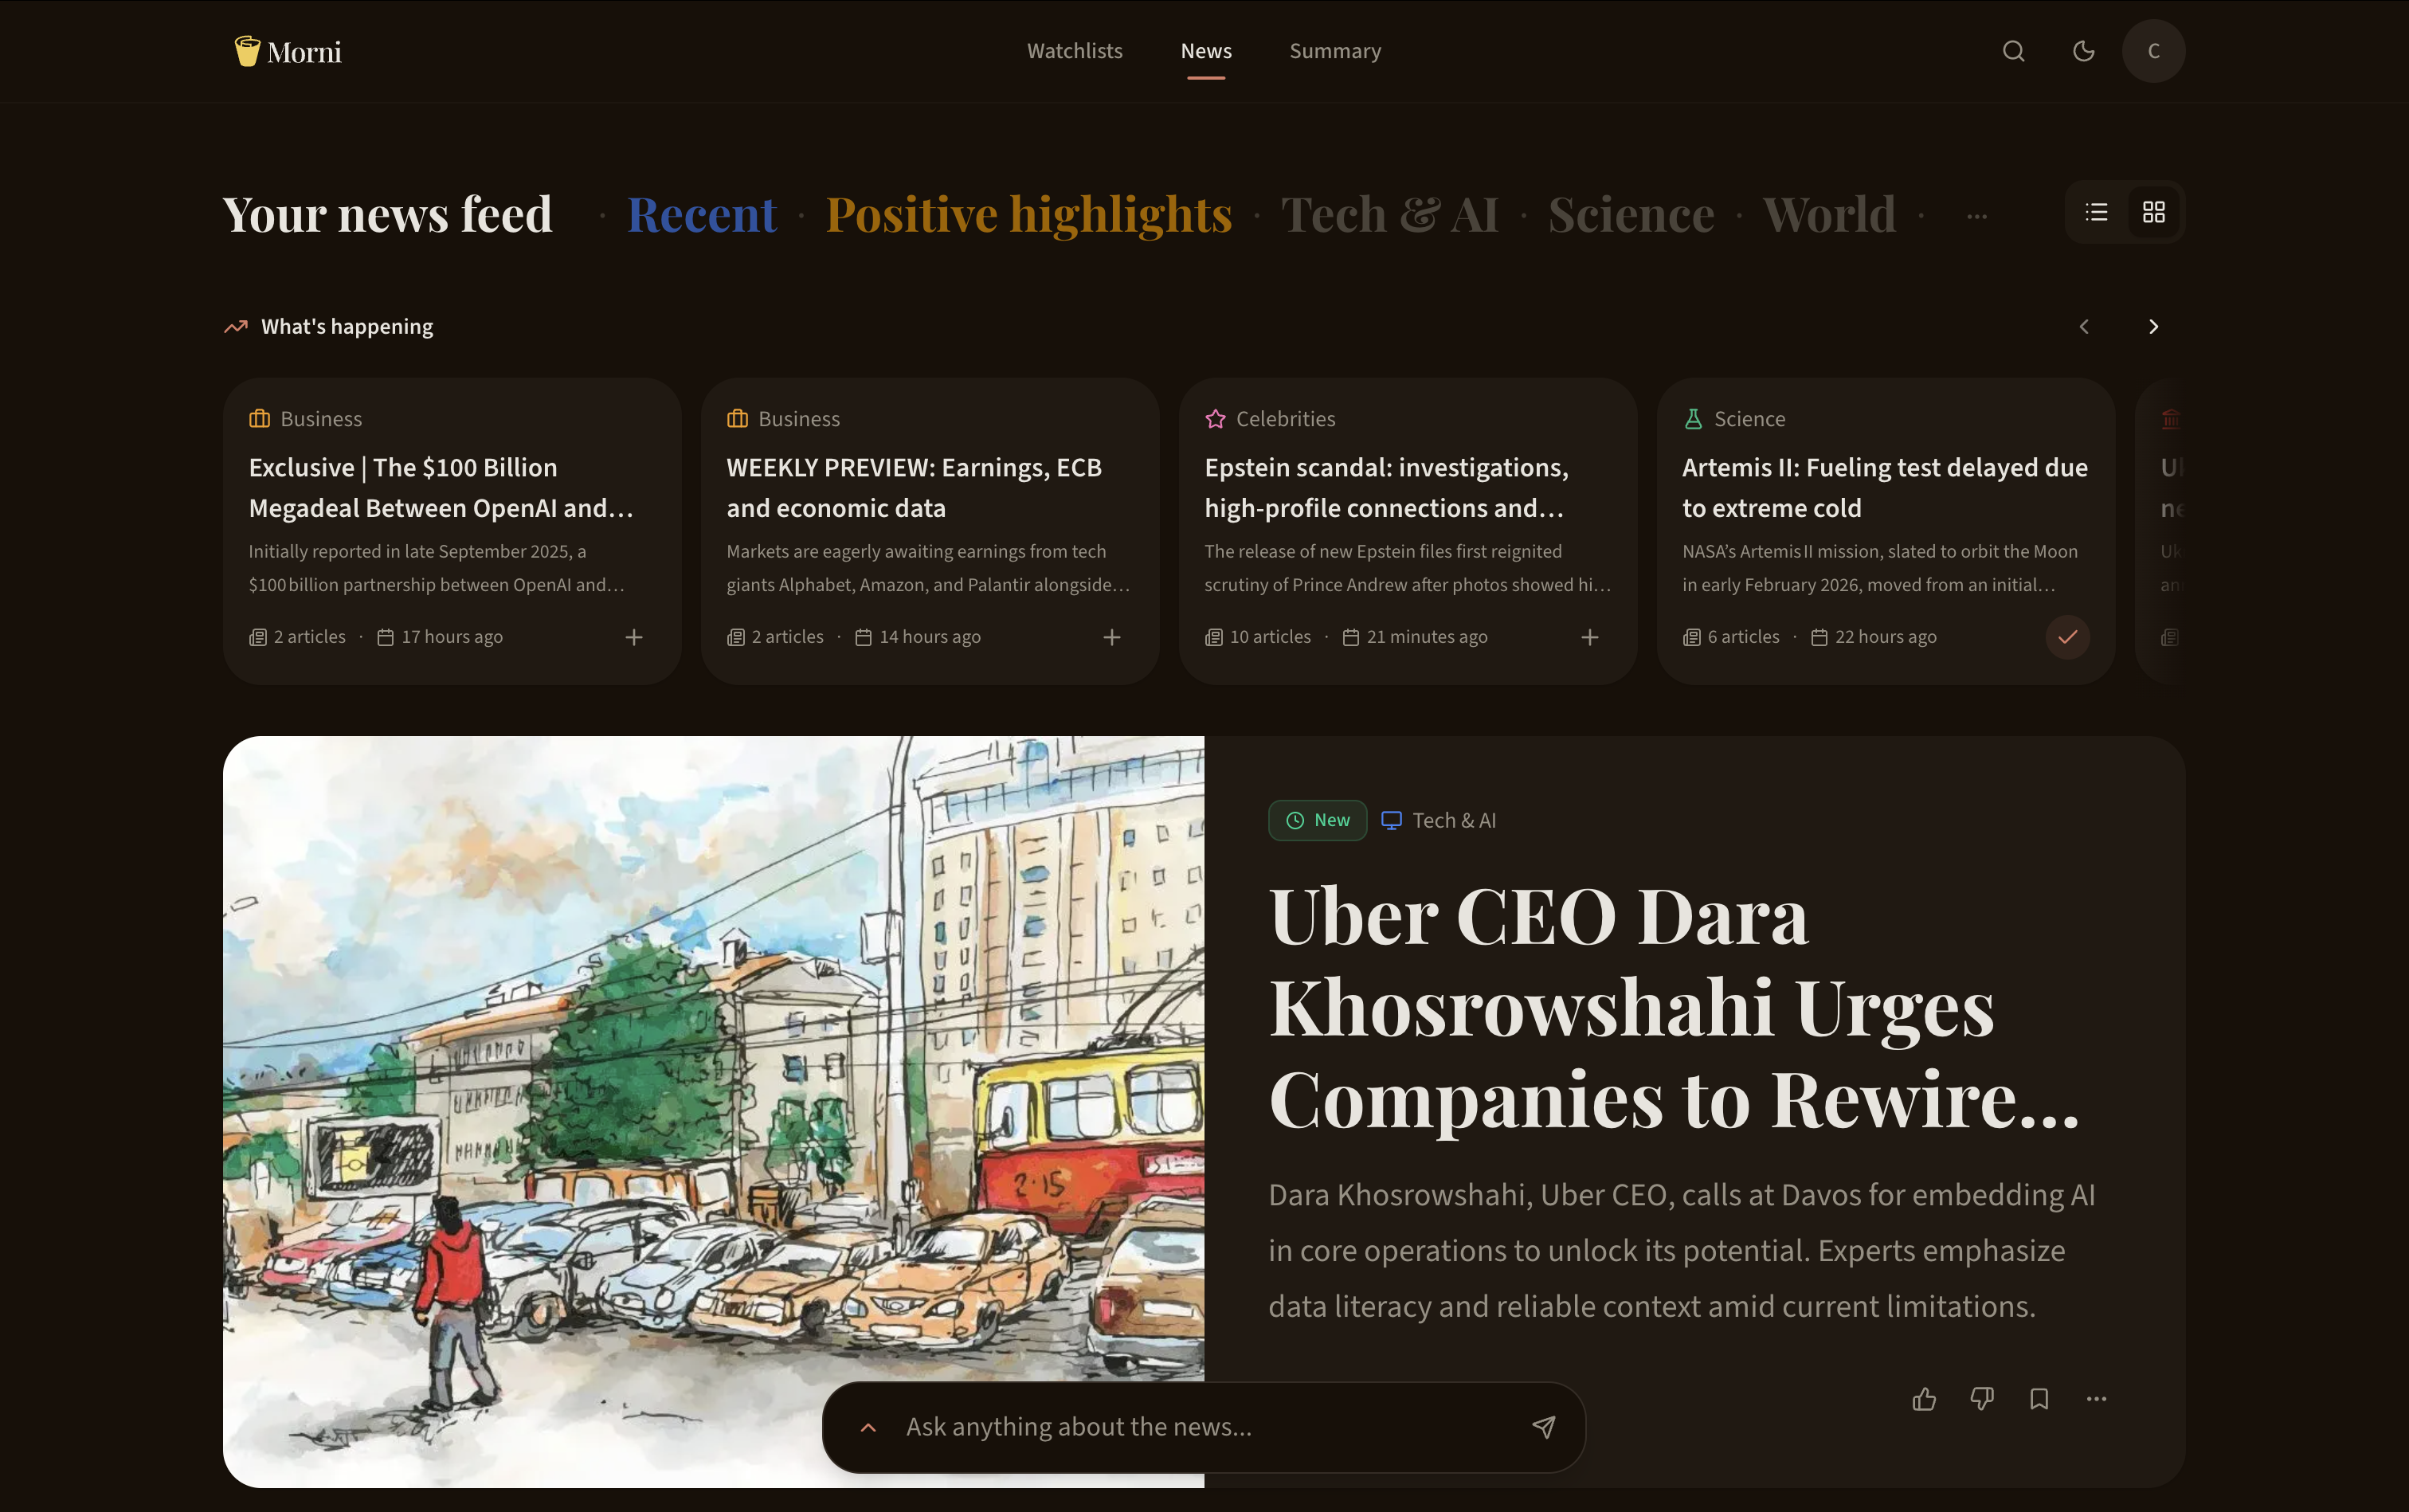Expand more feed categories ellipsis

pos(1976,216)
